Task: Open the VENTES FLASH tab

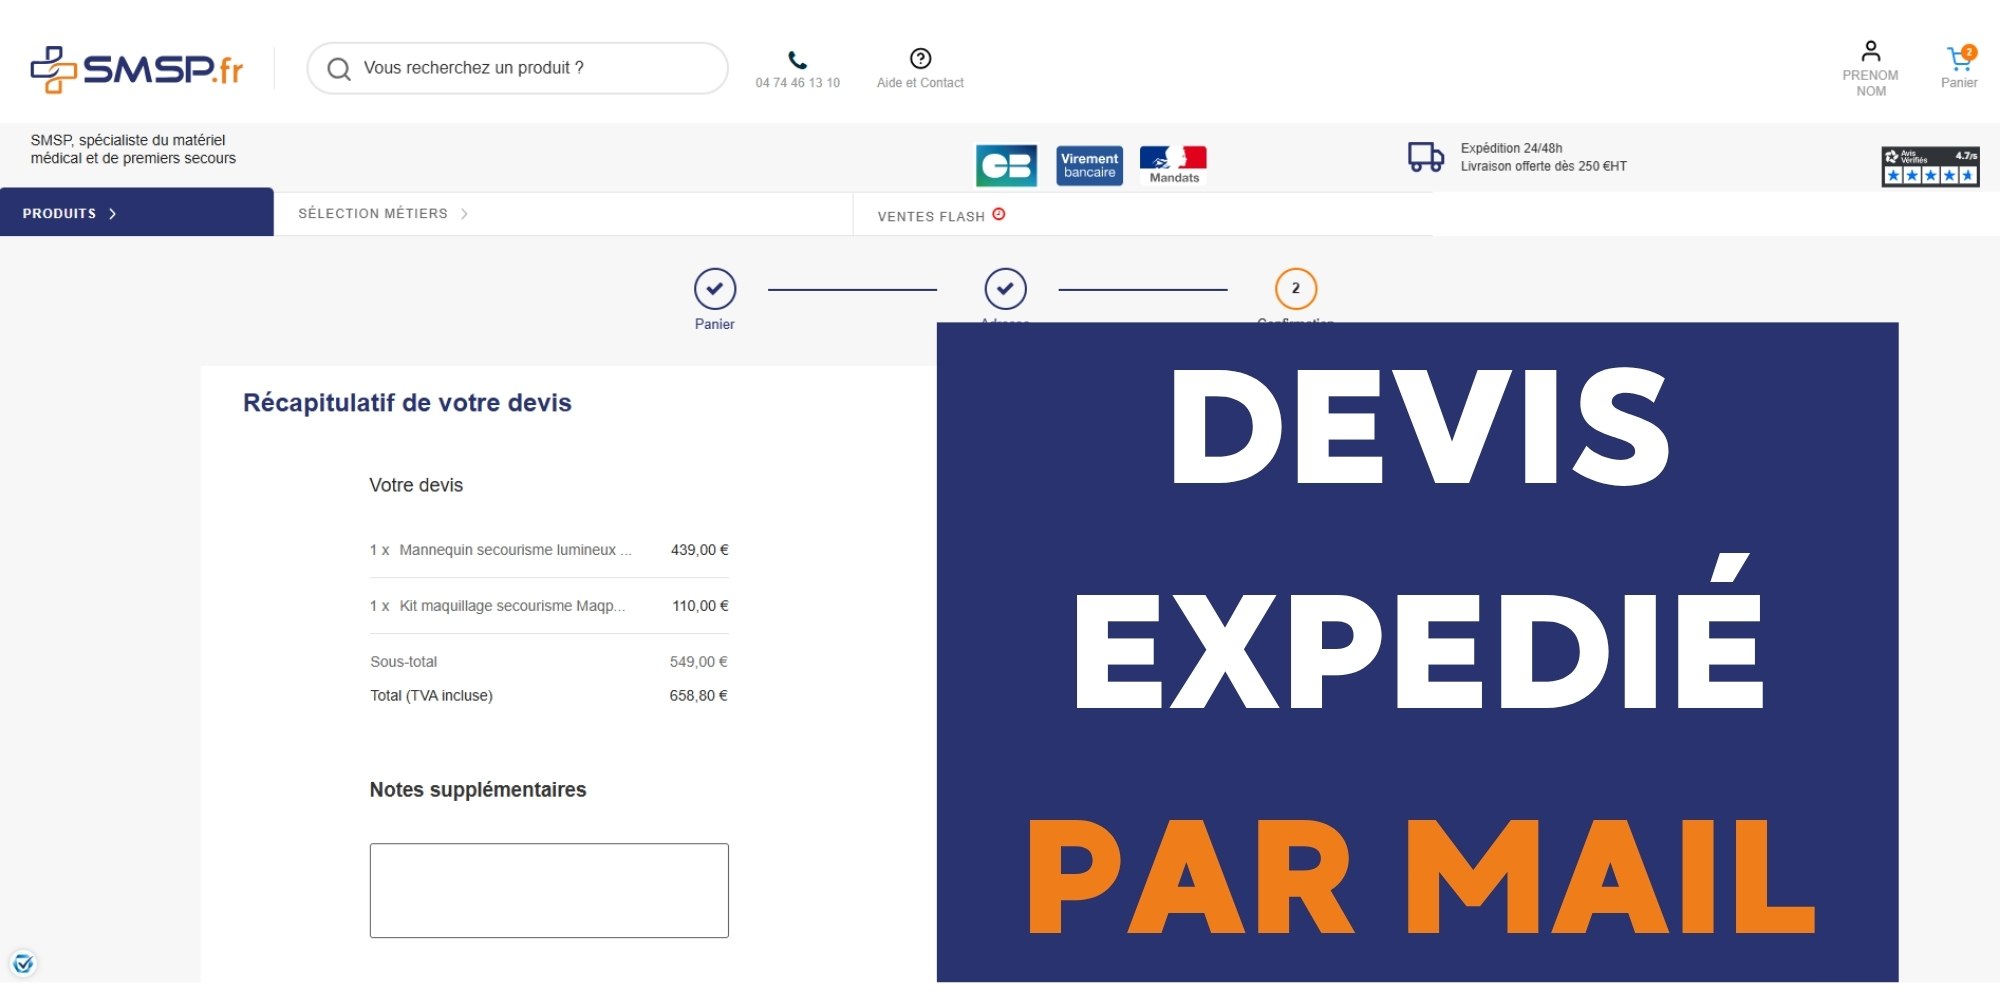Action: 940,216
